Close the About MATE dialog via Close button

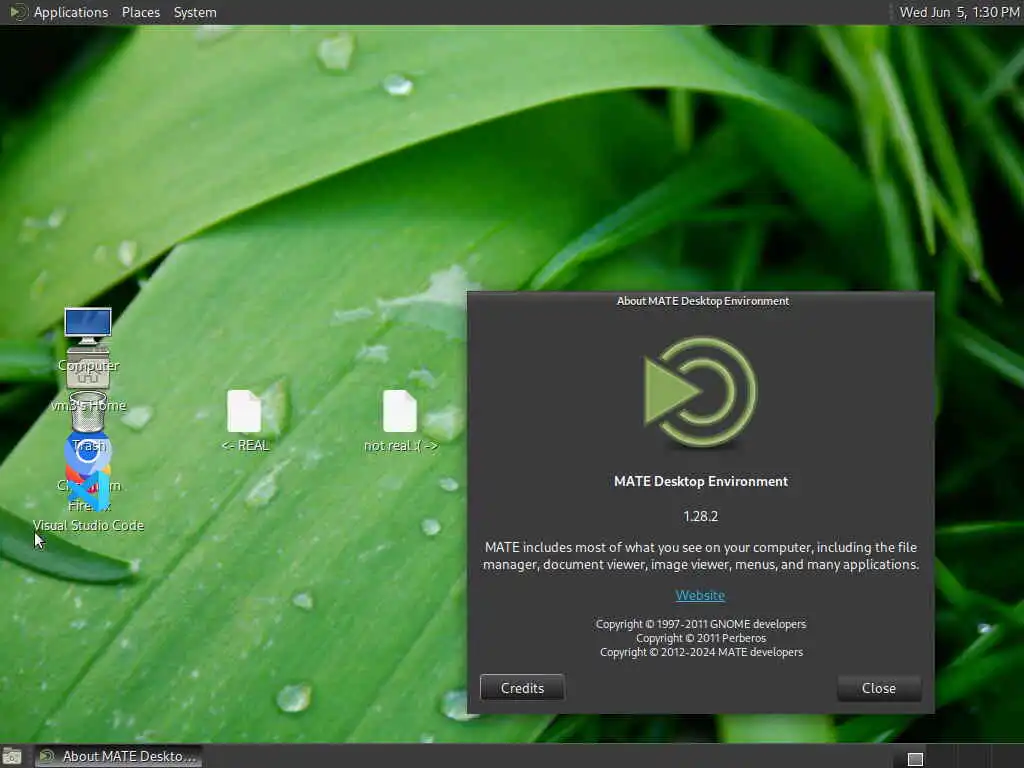[x=878, y=688]
